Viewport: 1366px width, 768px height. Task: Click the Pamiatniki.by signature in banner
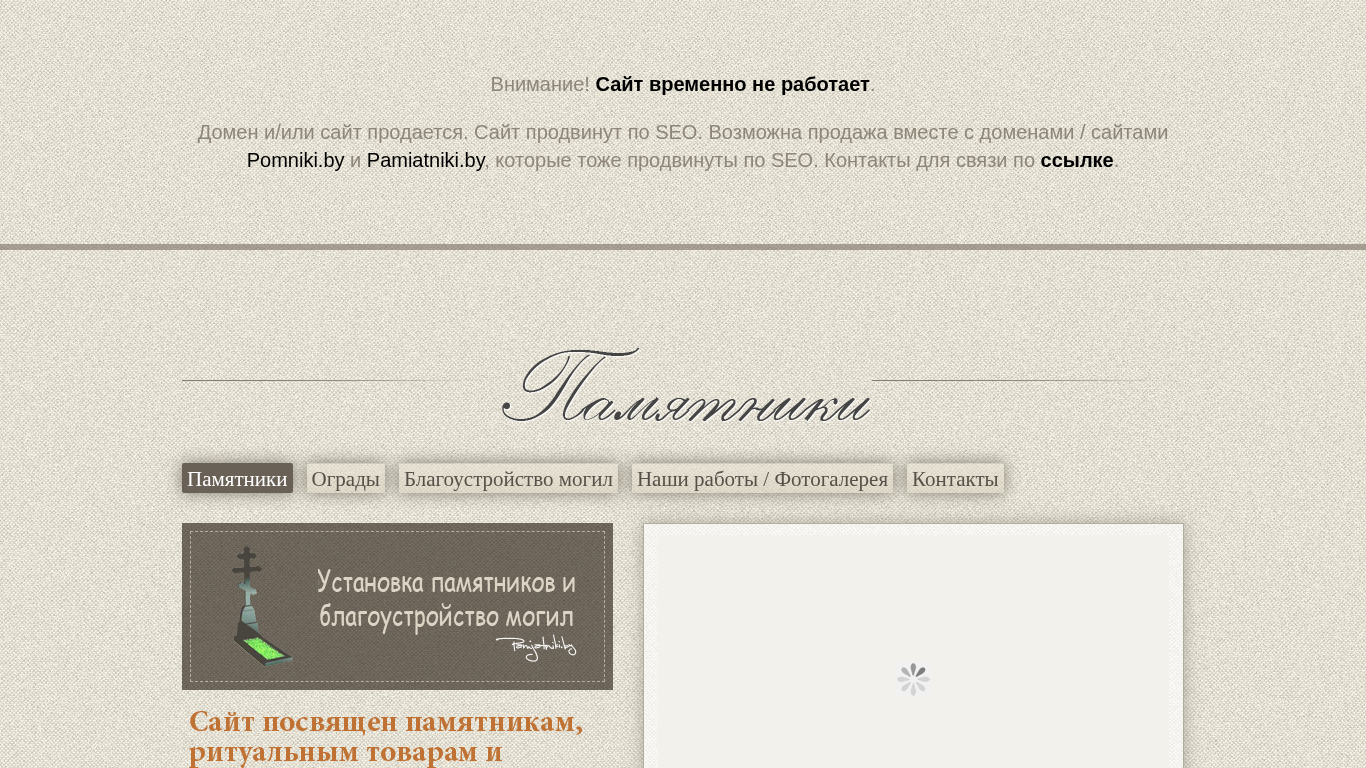coord(537,647)
